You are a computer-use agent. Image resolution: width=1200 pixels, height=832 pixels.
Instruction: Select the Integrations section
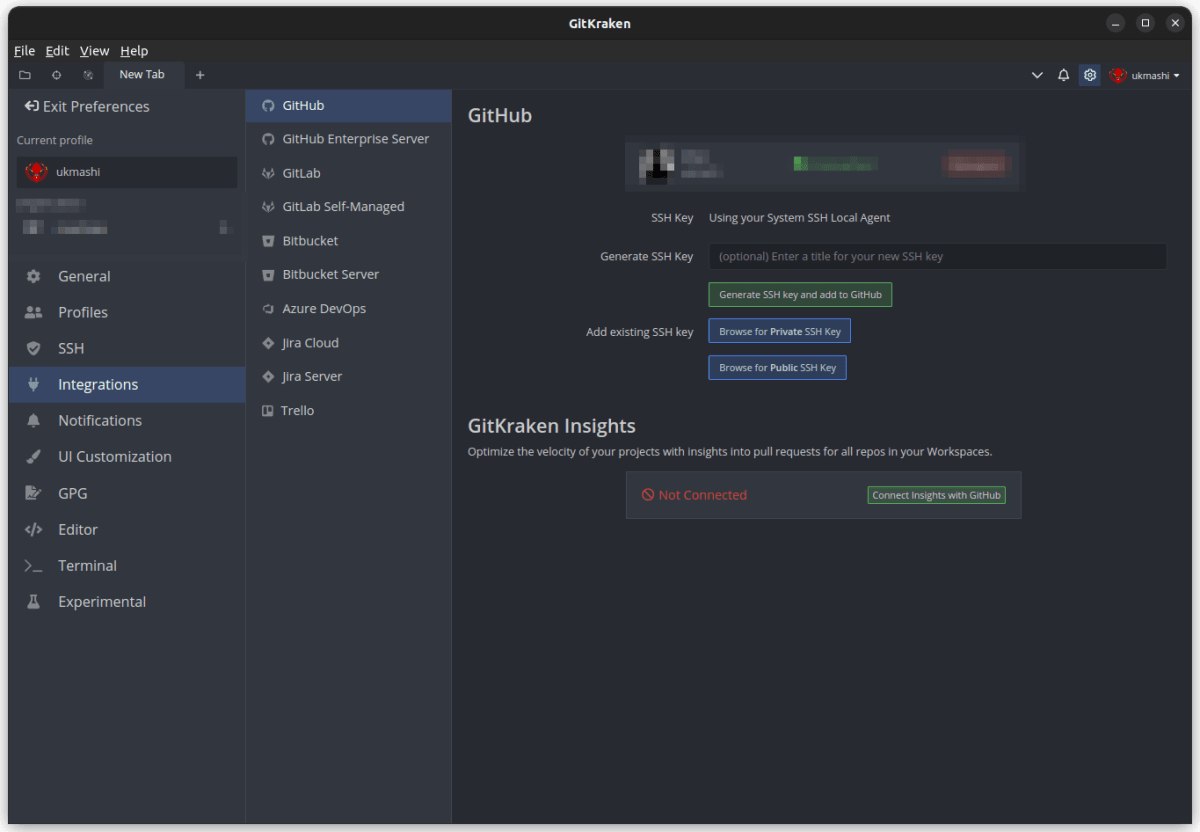pos(127,384)
